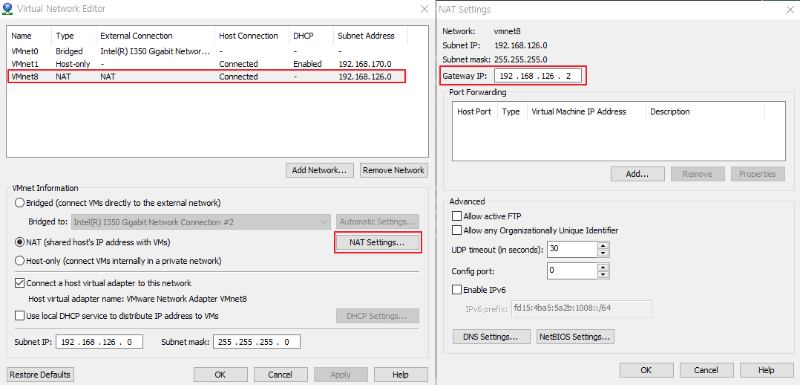The height and width of the screenshot is (385, 800).
Task: Select the VMnet0 Bridged network row
Action: [x=207, y=52]
